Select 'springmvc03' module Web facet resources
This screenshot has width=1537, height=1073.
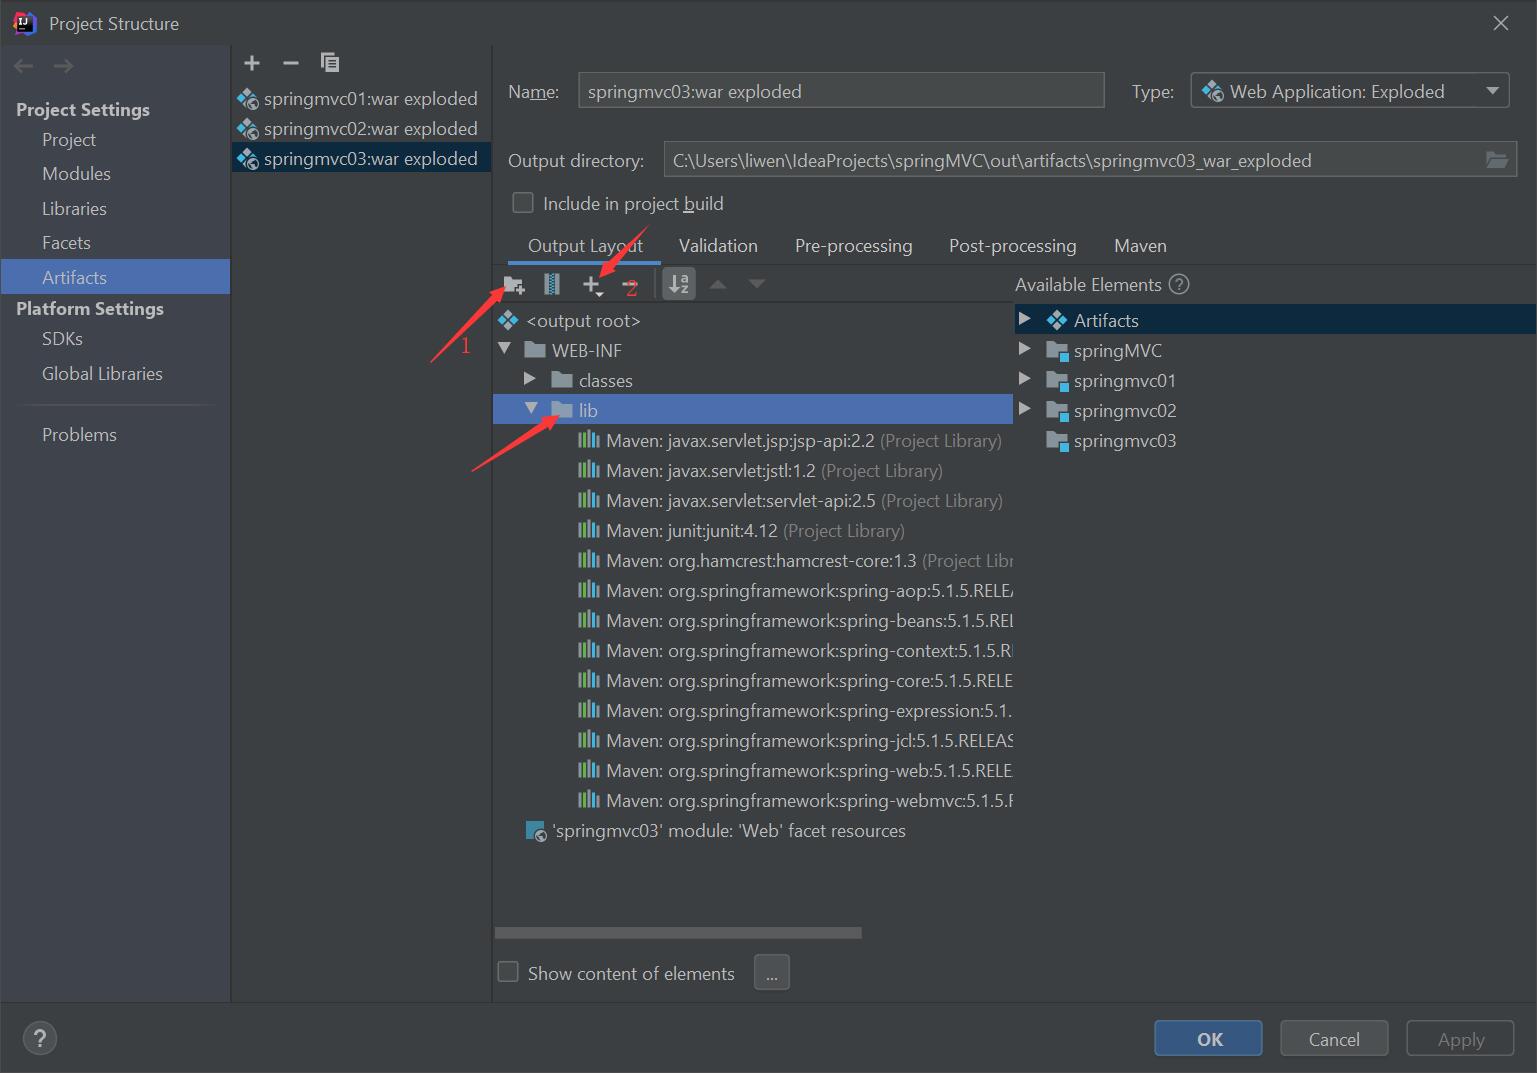click(716, 831)
